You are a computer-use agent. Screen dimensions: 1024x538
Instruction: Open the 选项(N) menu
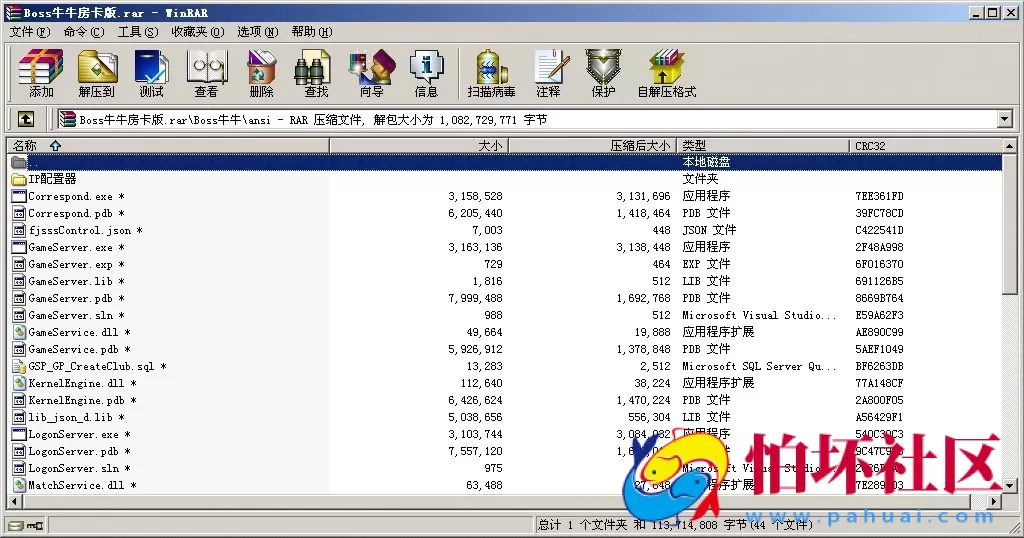coord(257,32)
